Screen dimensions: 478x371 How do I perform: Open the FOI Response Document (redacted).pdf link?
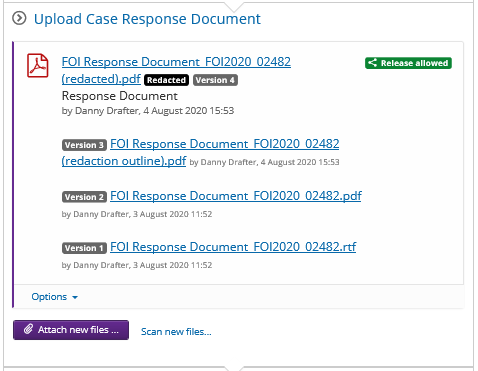tap(176, 70)
